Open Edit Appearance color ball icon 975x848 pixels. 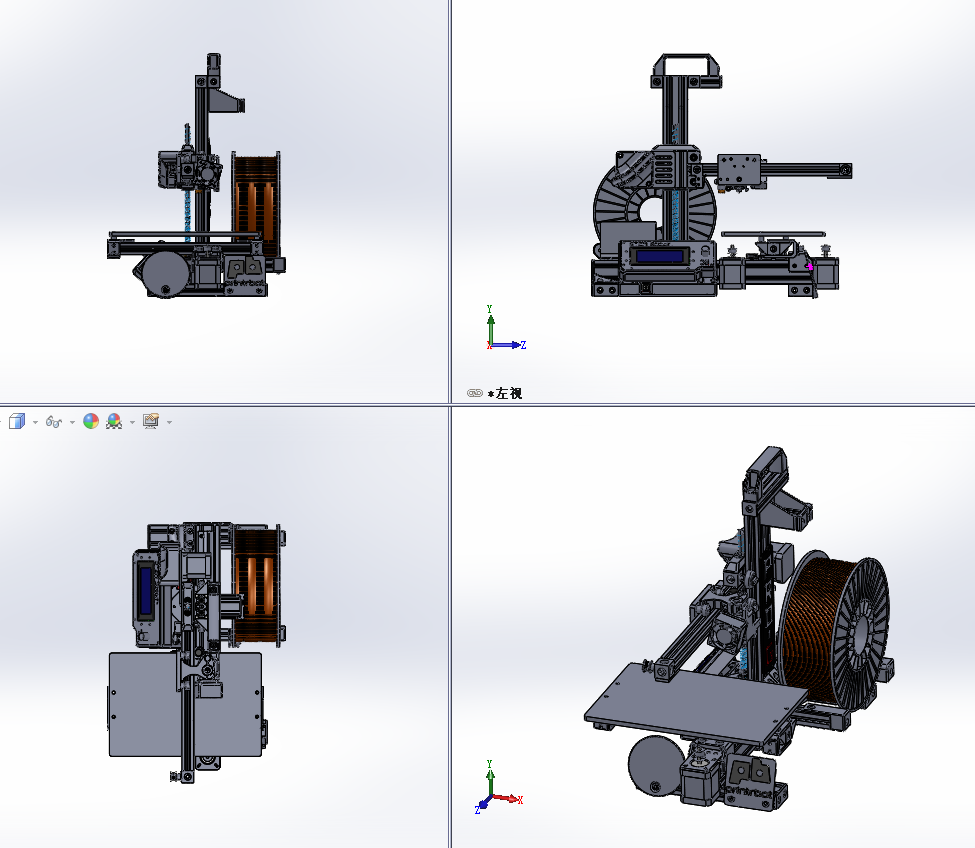[91, 422]
